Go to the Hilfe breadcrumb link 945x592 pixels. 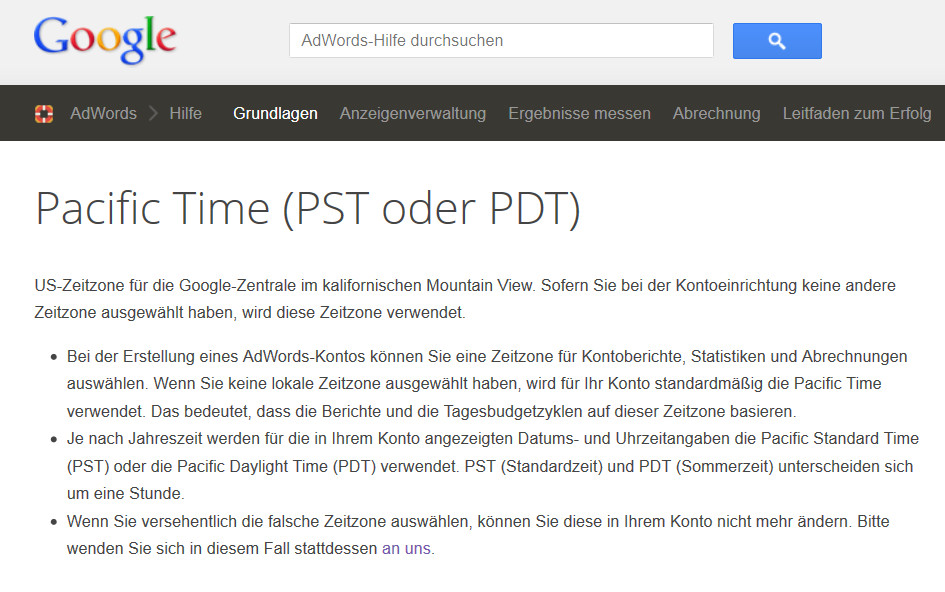click(186, 113)
